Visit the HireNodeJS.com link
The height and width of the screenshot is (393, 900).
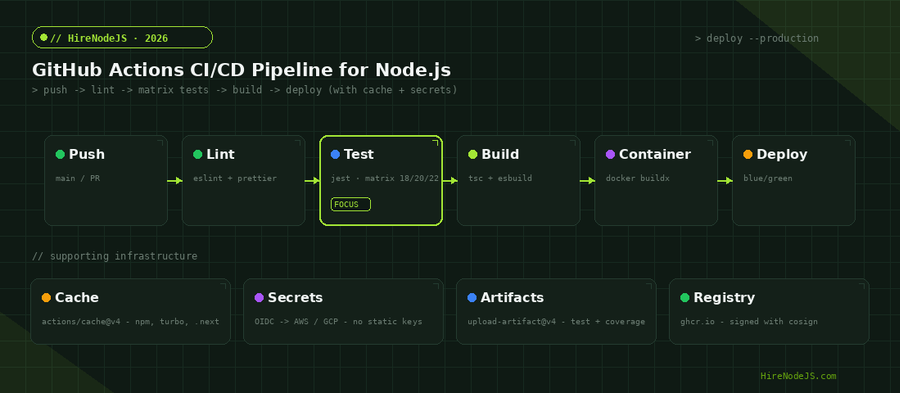point(798,376)
